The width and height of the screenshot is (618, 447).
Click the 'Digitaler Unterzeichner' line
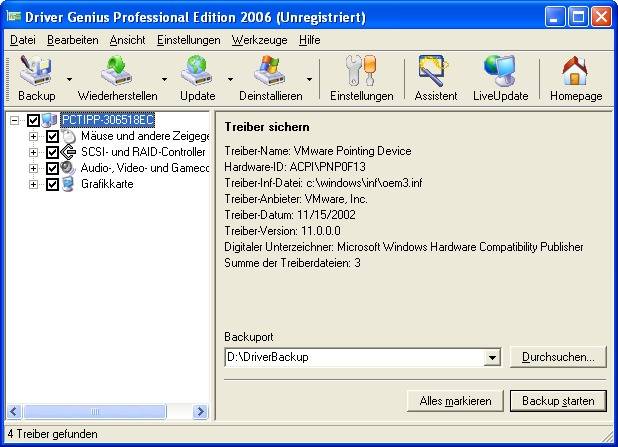(x=404, y=247)
